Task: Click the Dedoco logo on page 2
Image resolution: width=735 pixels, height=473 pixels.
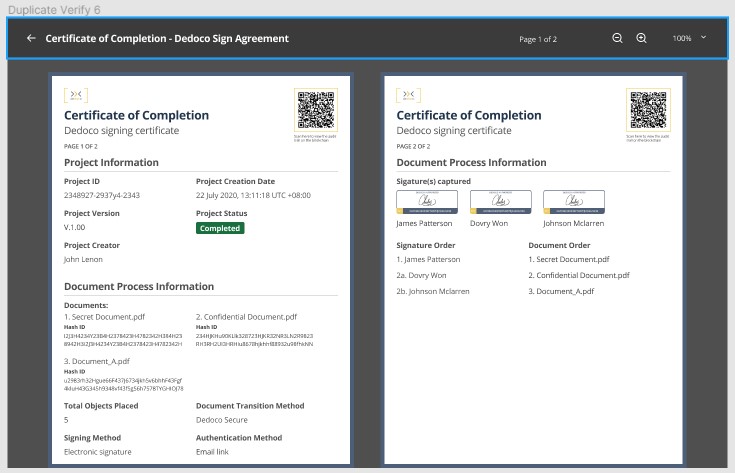Action: click(x=408, y=95)
